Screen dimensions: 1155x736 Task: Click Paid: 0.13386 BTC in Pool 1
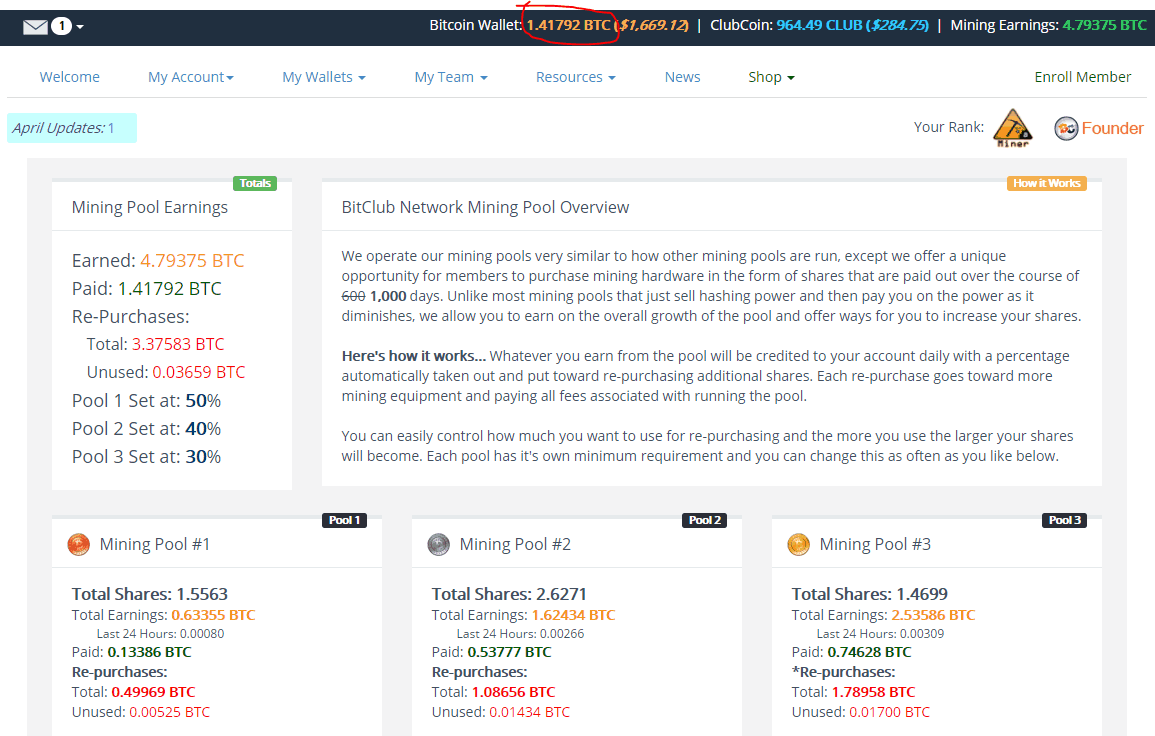point(131,652)
